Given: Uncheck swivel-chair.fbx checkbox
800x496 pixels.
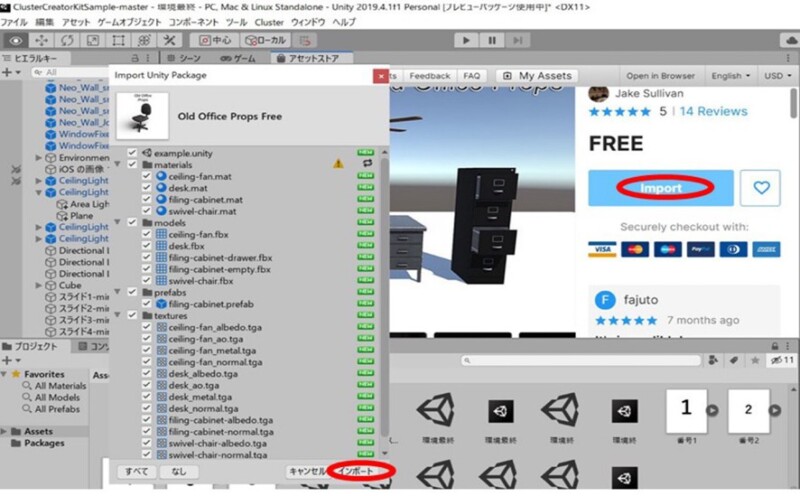Looking at the screenshot, I should 146,281.
